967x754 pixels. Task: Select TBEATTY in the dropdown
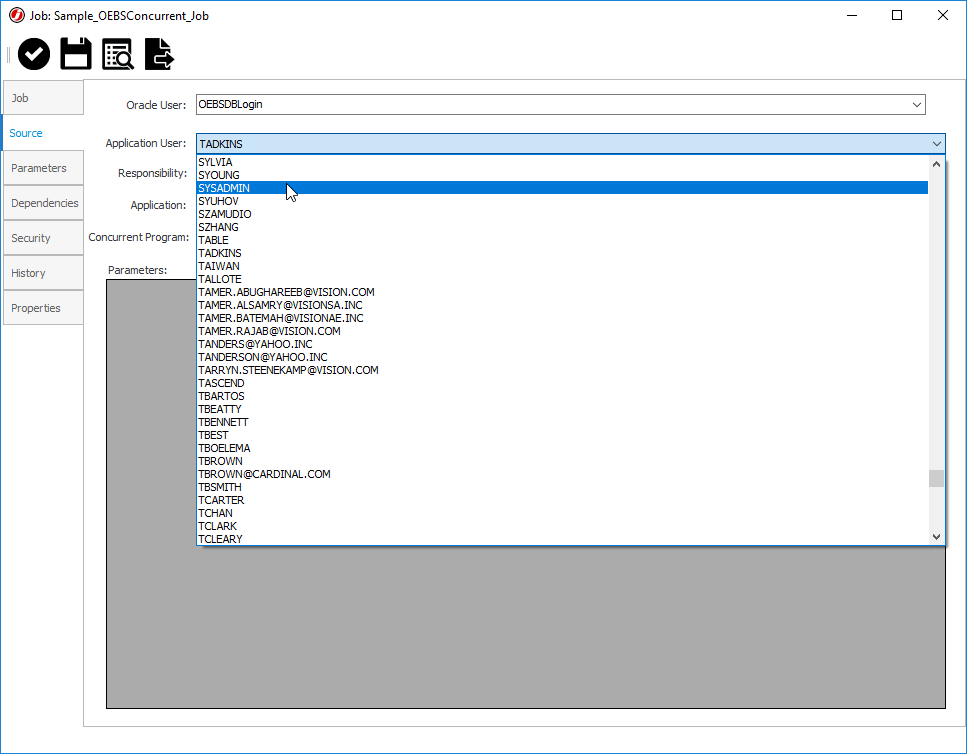click(x=562, y=409)
